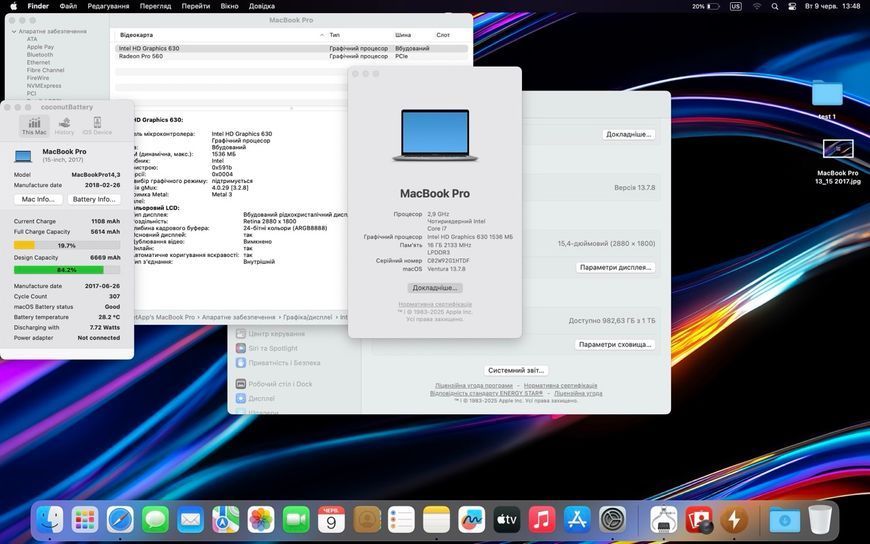The width and height of the screenshot is (870, 544).
Task: Open Довідка menu
Action: (x=262, y=6)
